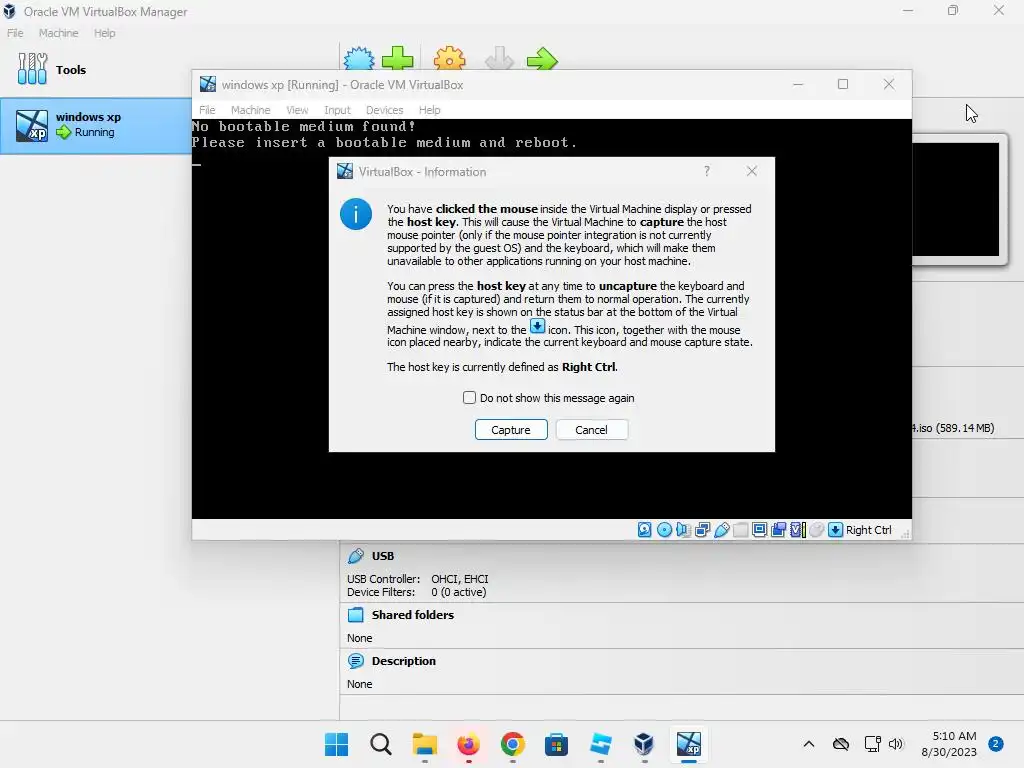Screen dimensions: 1024x768
Task: Click the Description speech bubble icon
Action: click(x=356, y=661)
